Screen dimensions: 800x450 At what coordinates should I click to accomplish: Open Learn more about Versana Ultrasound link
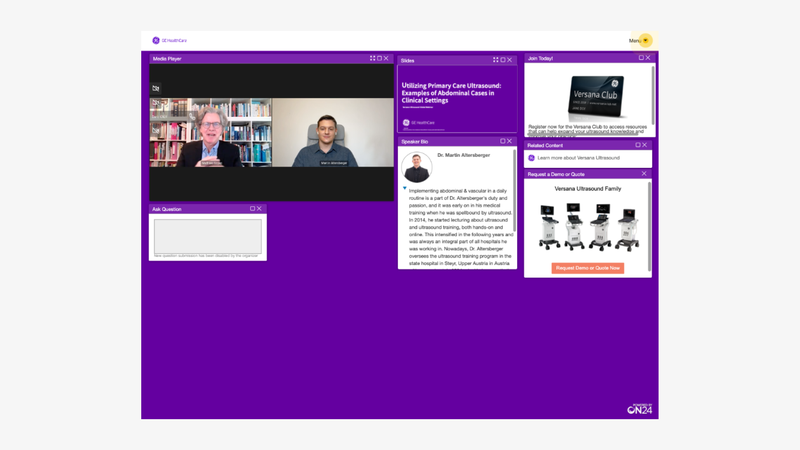(x=579, y=158)
